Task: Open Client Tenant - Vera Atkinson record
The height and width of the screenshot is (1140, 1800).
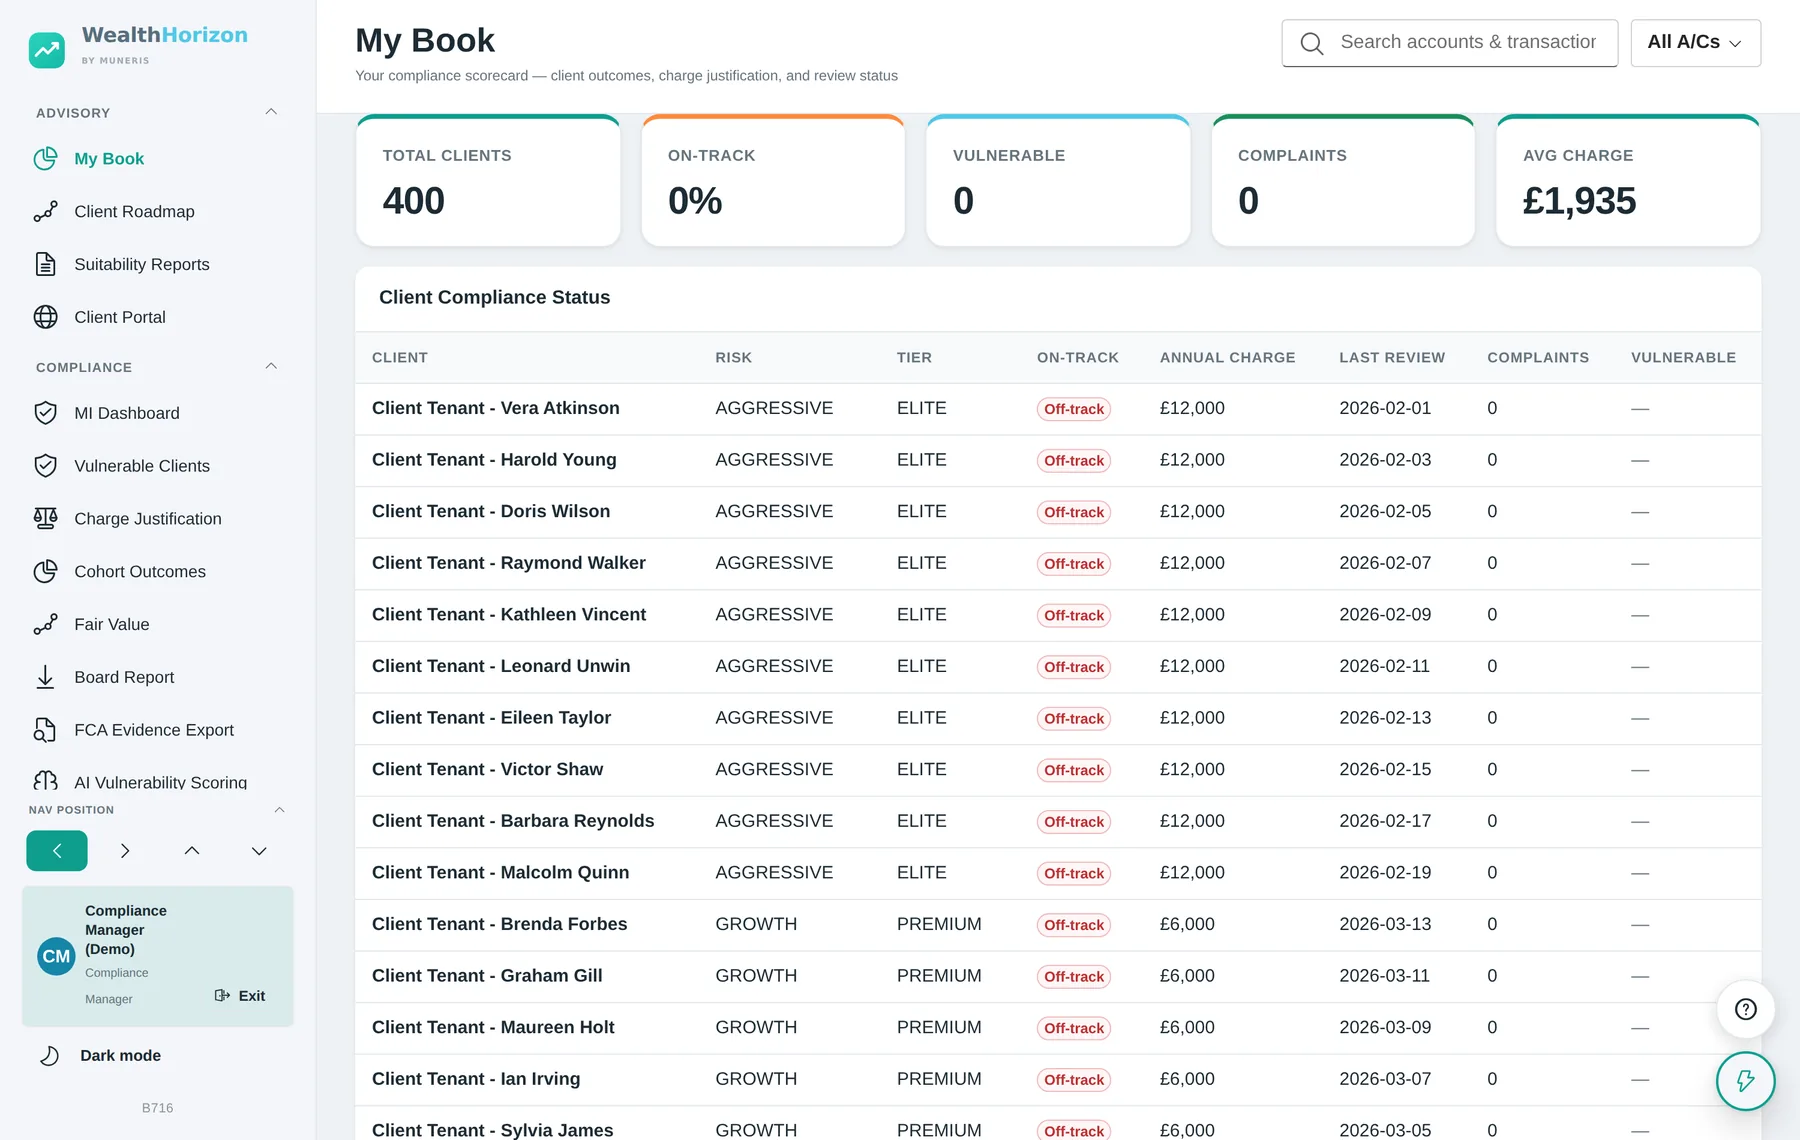Action: (495, 408)
